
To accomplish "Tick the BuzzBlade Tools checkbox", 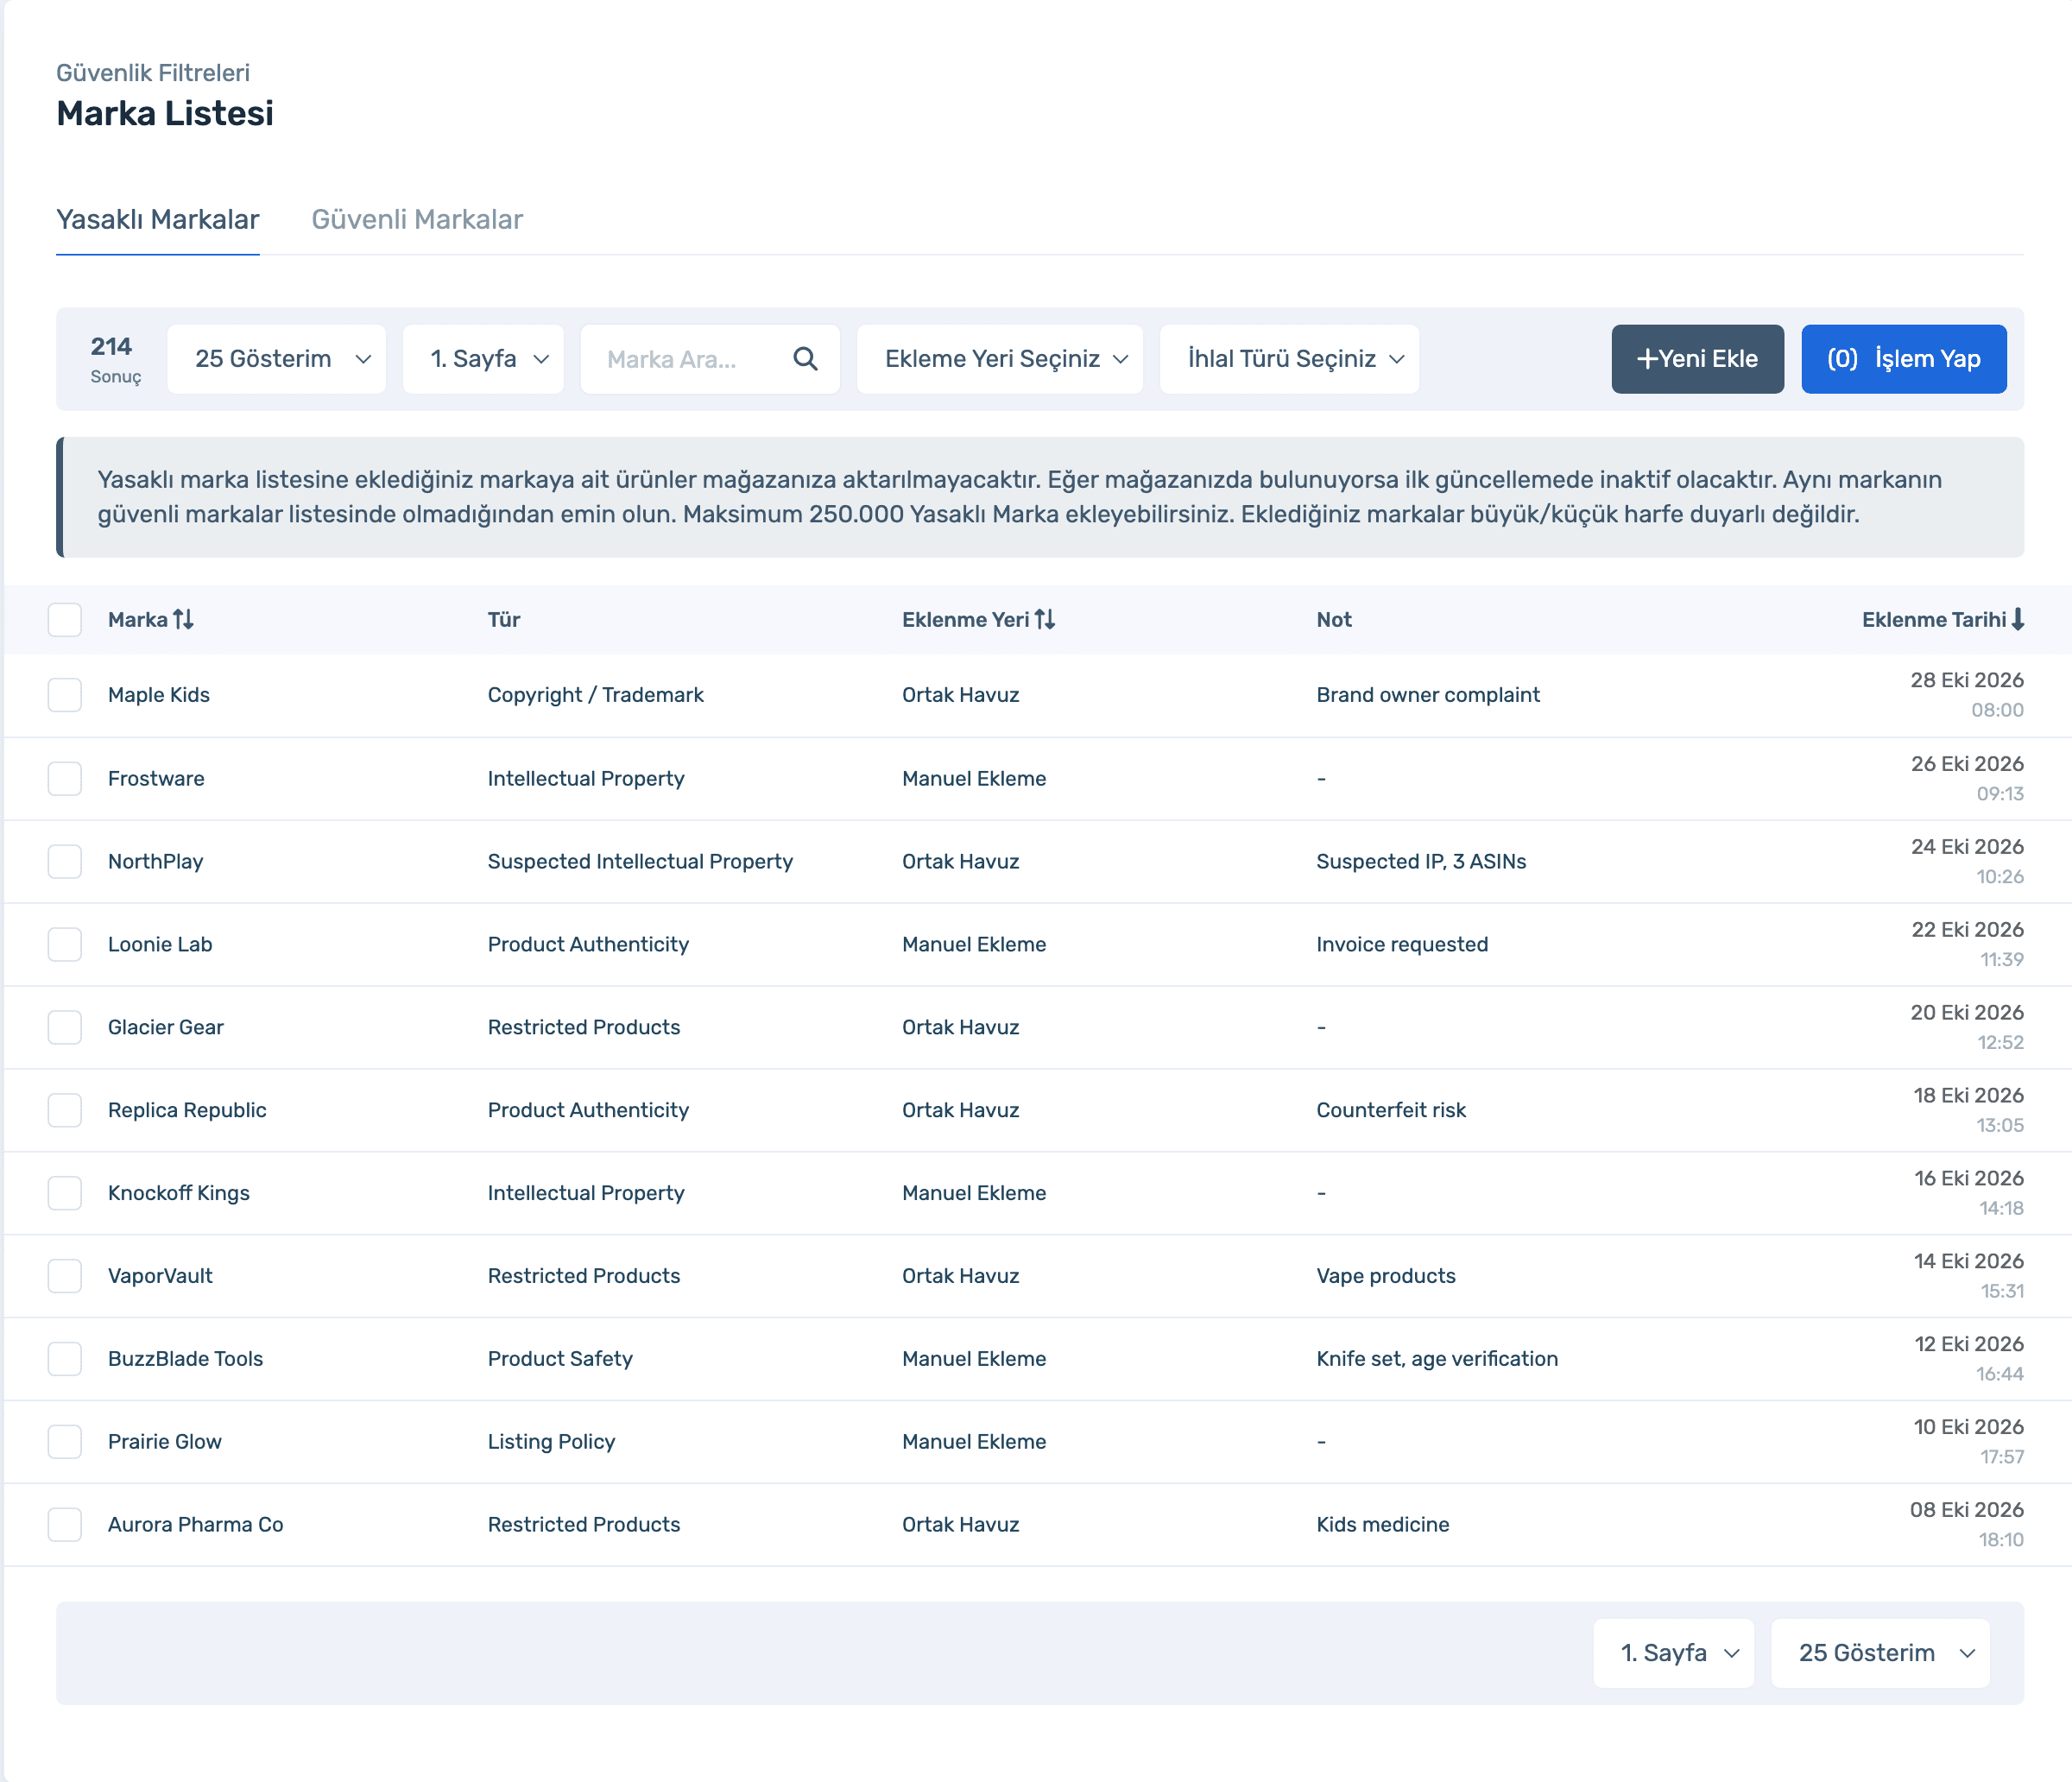I will (65, 1360).
